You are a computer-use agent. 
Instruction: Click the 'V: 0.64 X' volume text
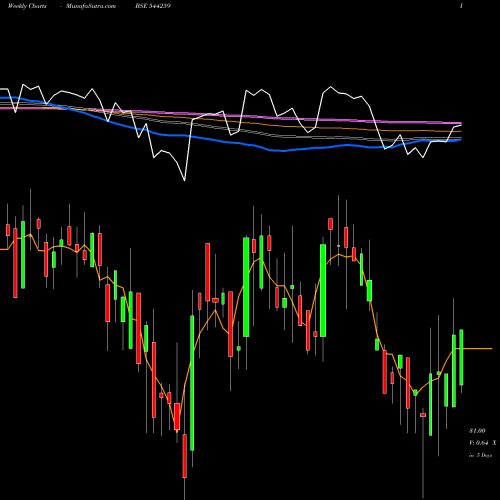482,443
